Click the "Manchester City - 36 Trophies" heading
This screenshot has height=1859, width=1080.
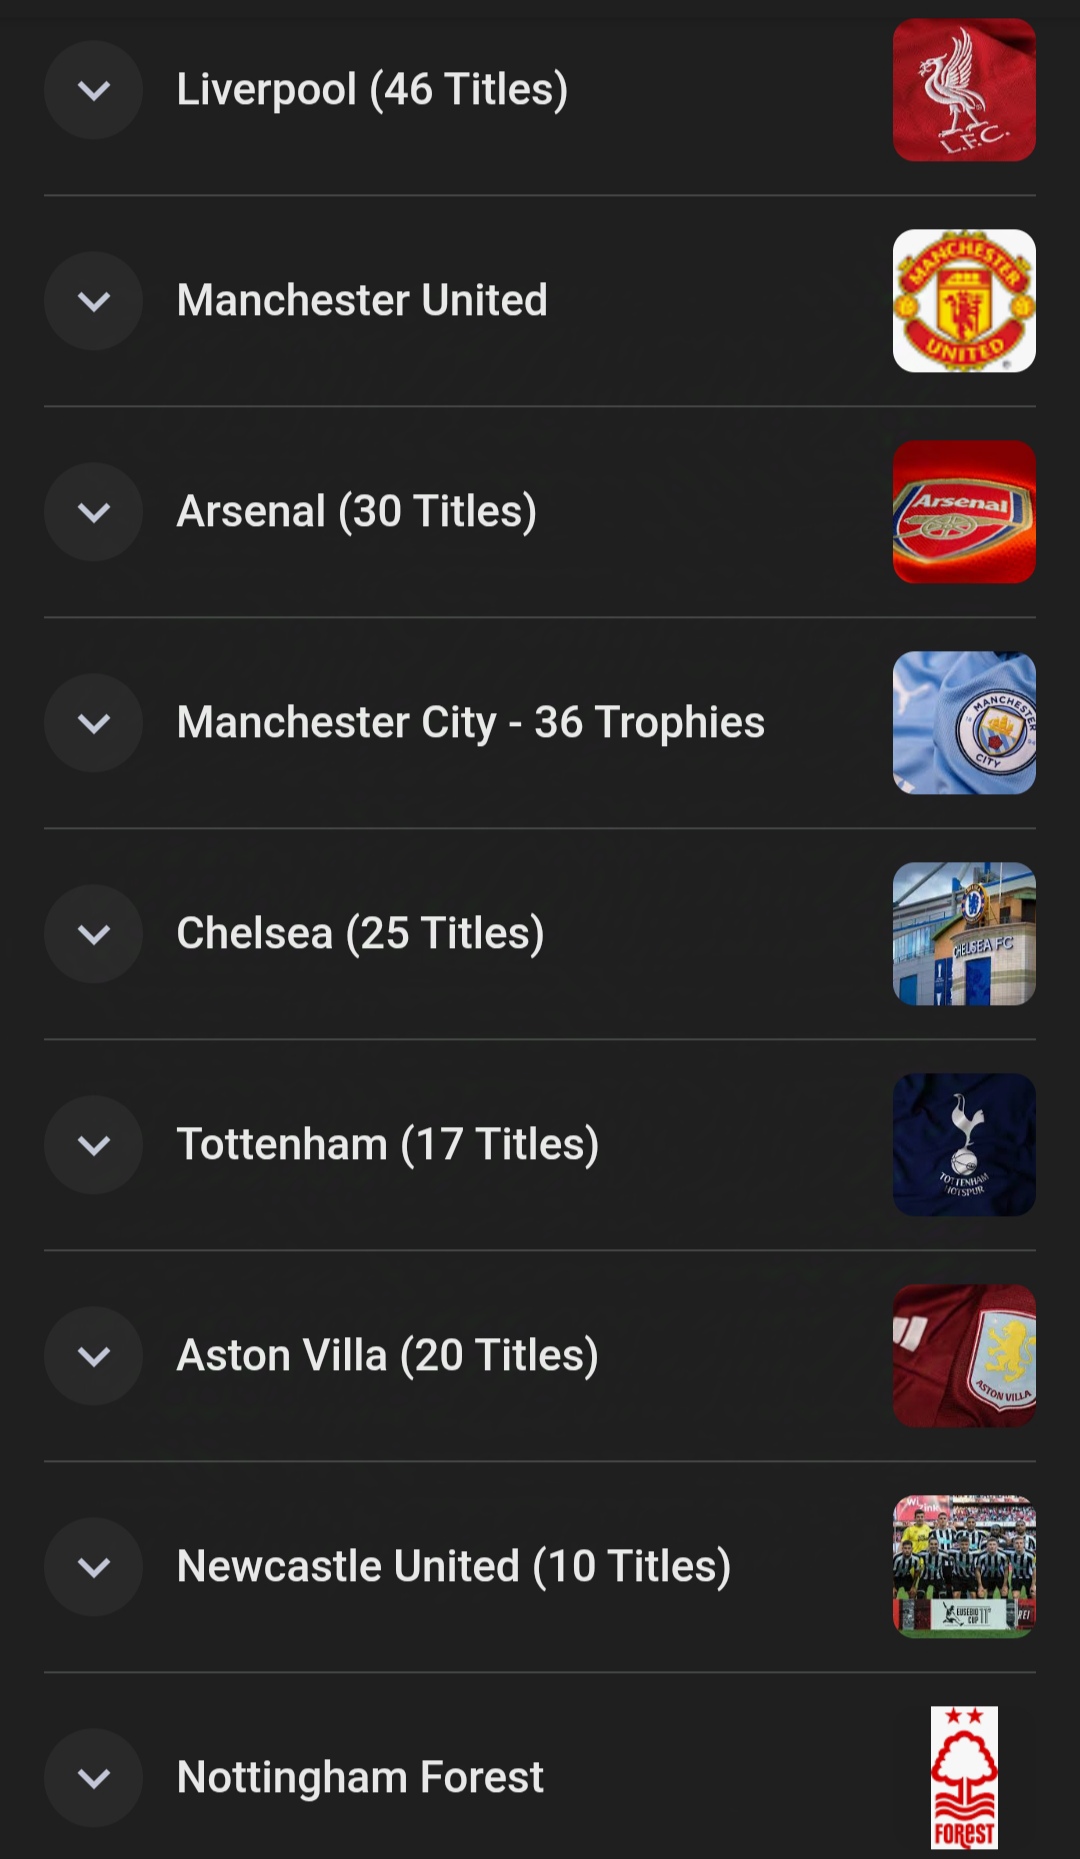(470, 723)
